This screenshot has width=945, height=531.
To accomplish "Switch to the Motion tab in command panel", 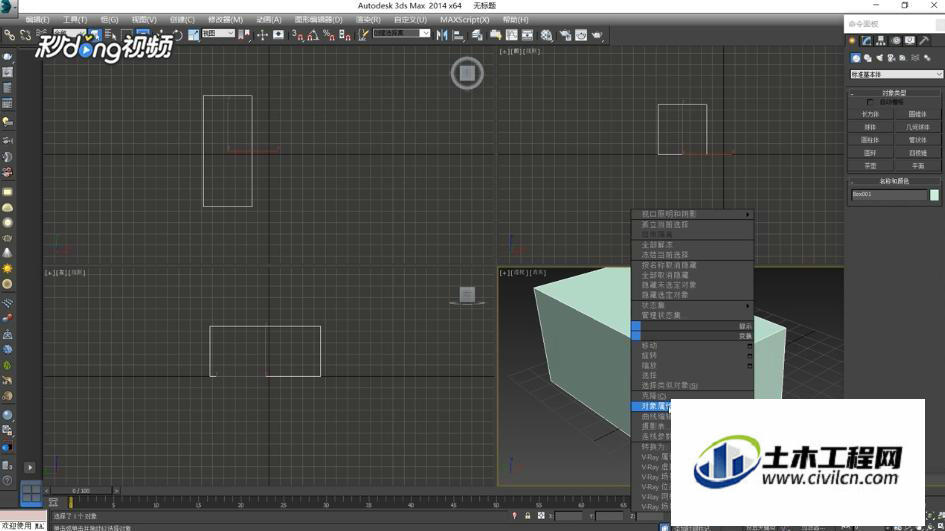I will 896,40.
